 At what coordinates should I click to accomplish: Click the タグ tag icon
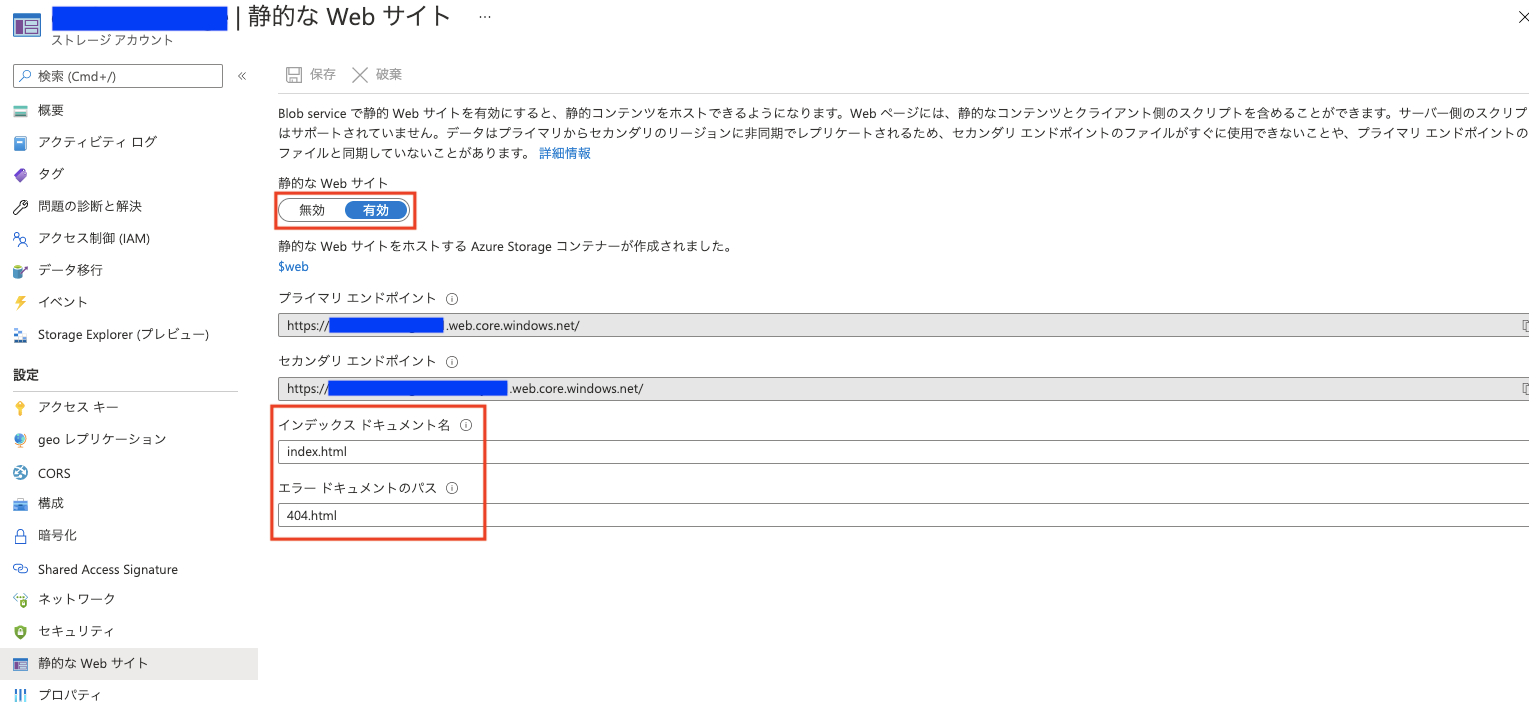coord(21,175)
